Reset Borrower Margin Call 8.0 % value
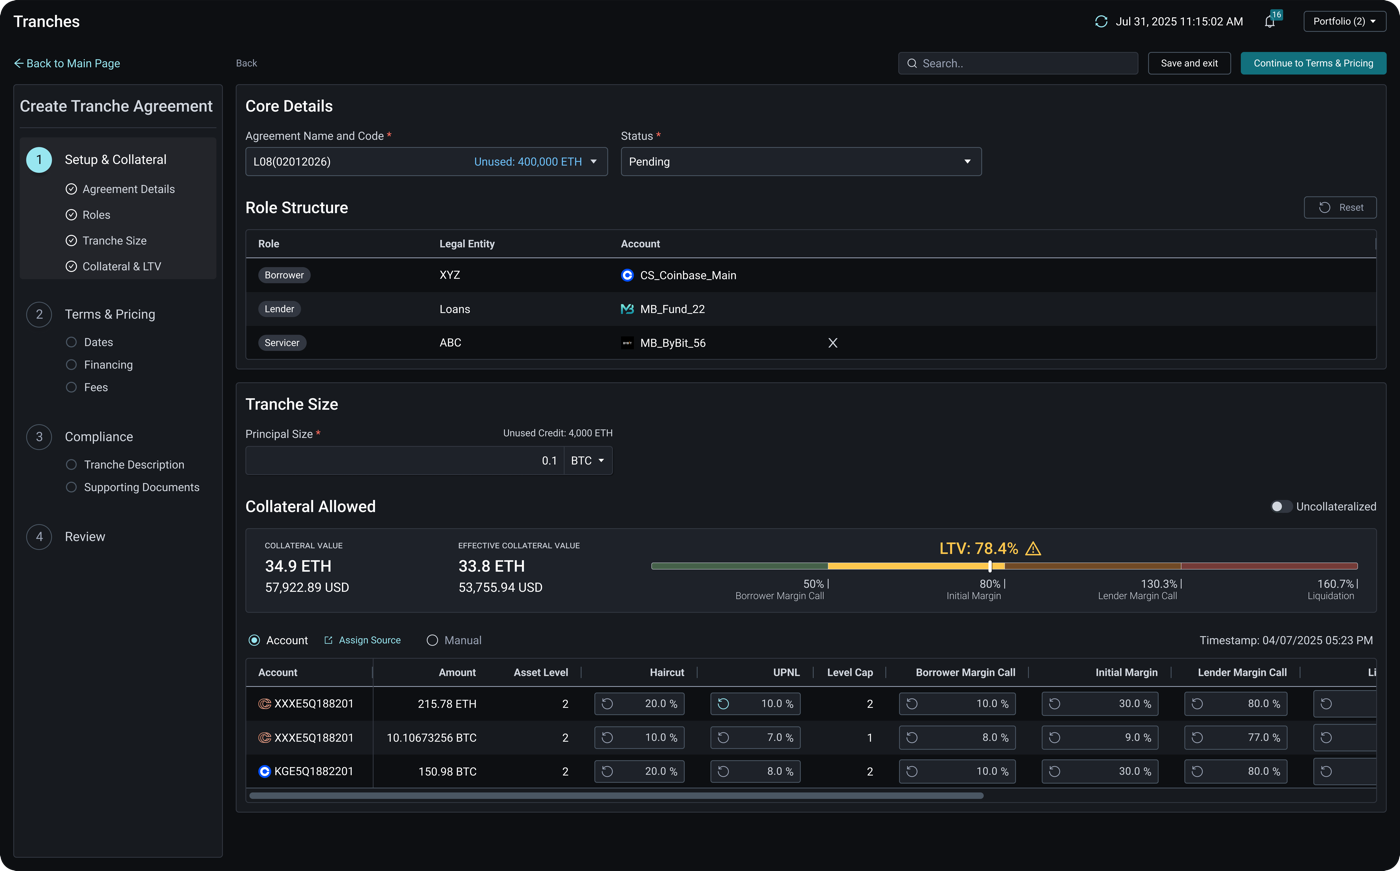The width and height of the screenshot is (1400, 871). pyautogui.click(x=912, y=738)
